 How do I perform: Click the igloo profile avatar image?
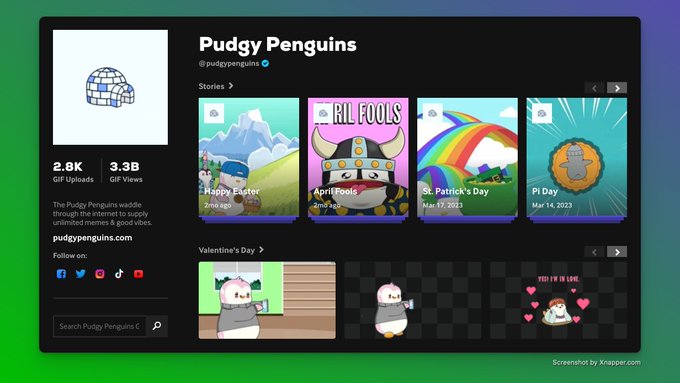(110, 87)
